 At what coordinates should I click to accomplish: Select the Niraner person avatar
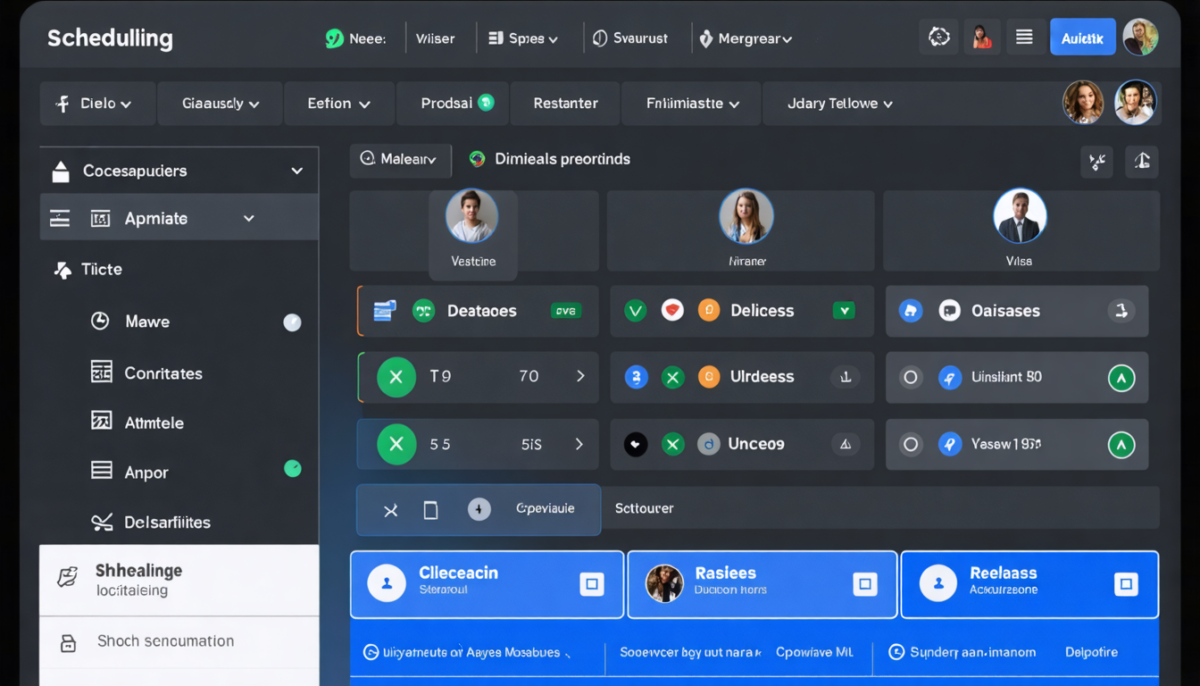[746, 216]
